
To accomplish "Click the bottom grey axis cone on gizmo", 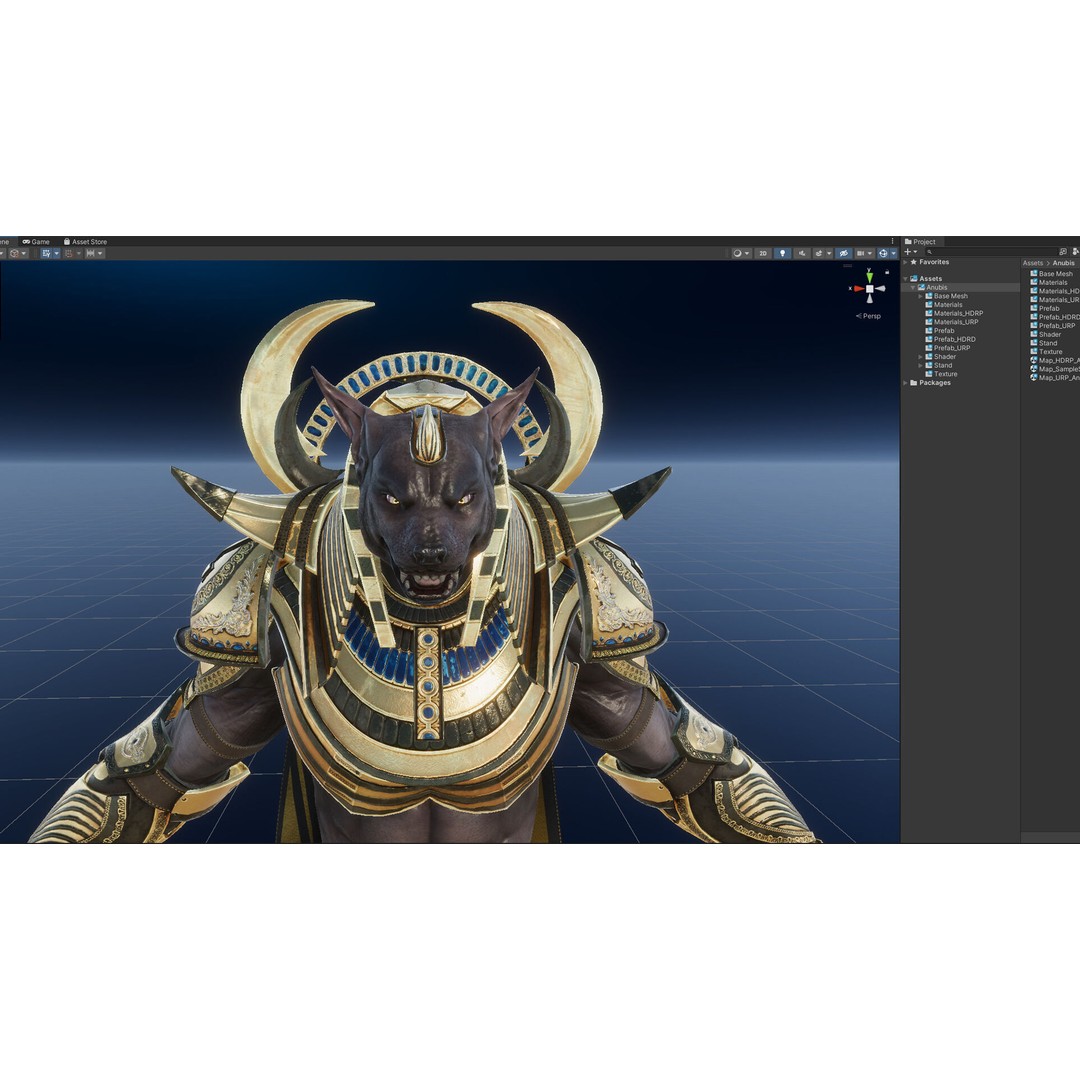I will [x=869, y=298].
